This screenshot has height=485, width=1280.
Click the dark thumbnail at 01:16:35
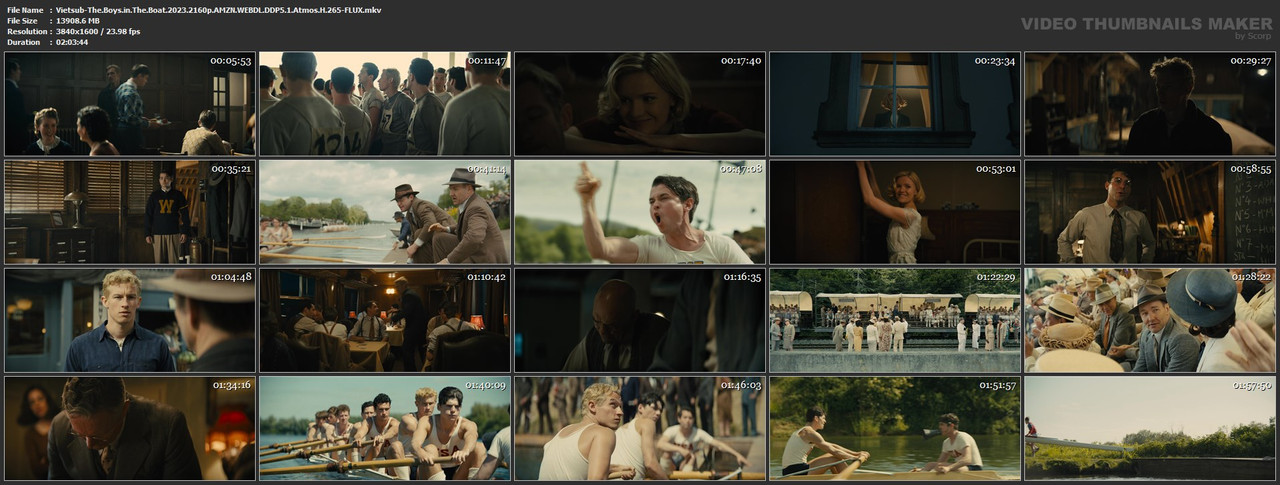point(640,320)
